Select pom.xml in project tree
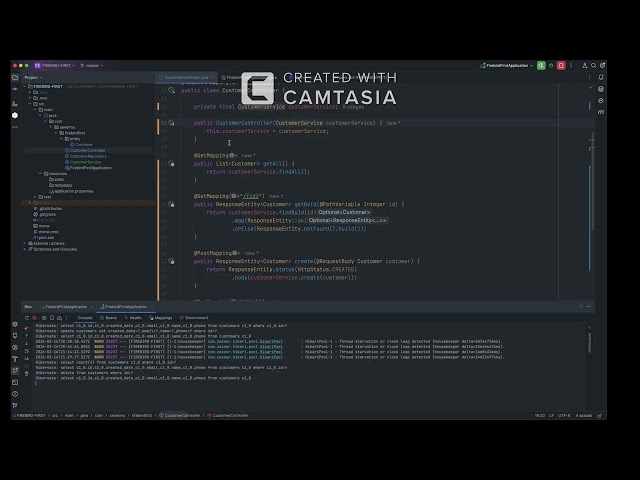Screen dimensions: 640x480 click(46, 238)
